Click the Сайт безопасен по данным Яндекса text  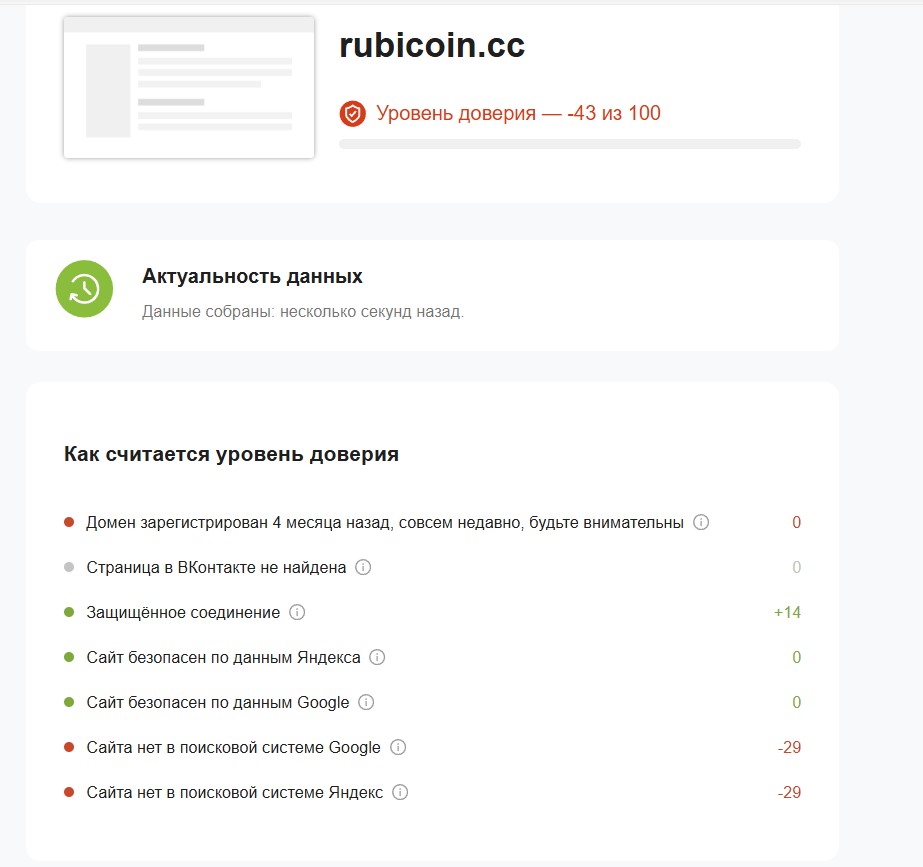pyautogui.click(x=223, y=657)
